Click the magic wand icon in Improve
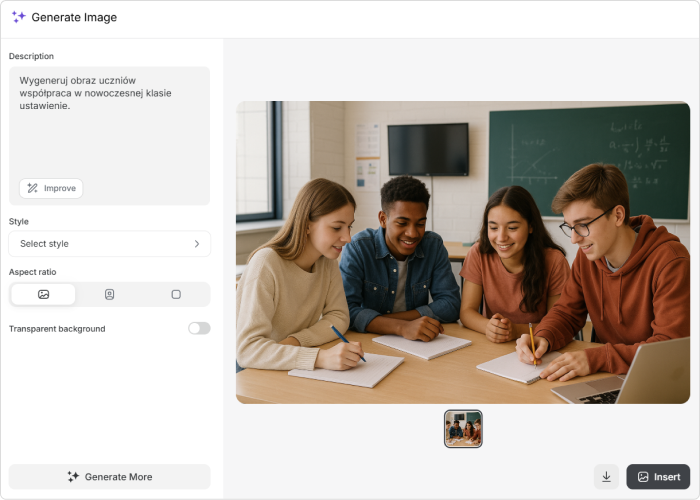700x500 pixels. [x=32, y=188]
